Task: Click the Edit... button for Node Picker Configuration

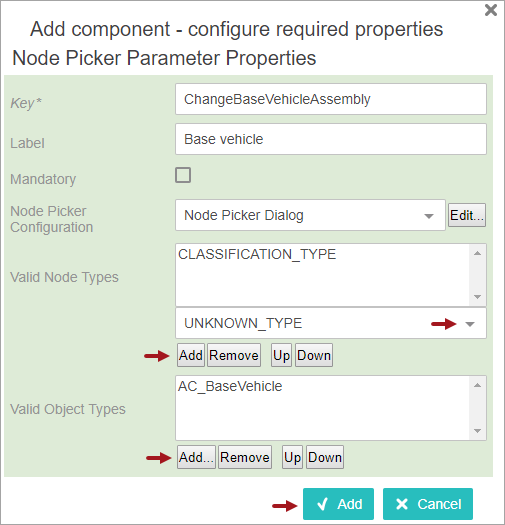Action: tap(467, 215)
